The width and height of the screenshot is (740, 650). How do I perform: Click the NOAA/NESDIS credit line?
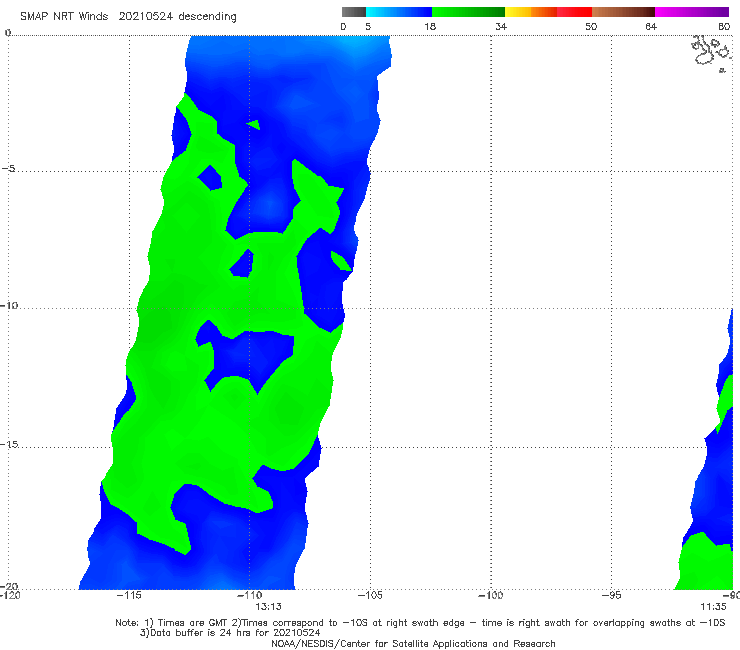pos(413,644)
